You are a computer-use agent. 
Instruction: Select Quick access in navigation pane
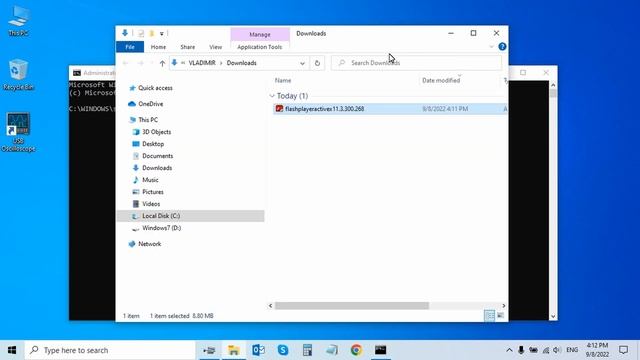155,88
